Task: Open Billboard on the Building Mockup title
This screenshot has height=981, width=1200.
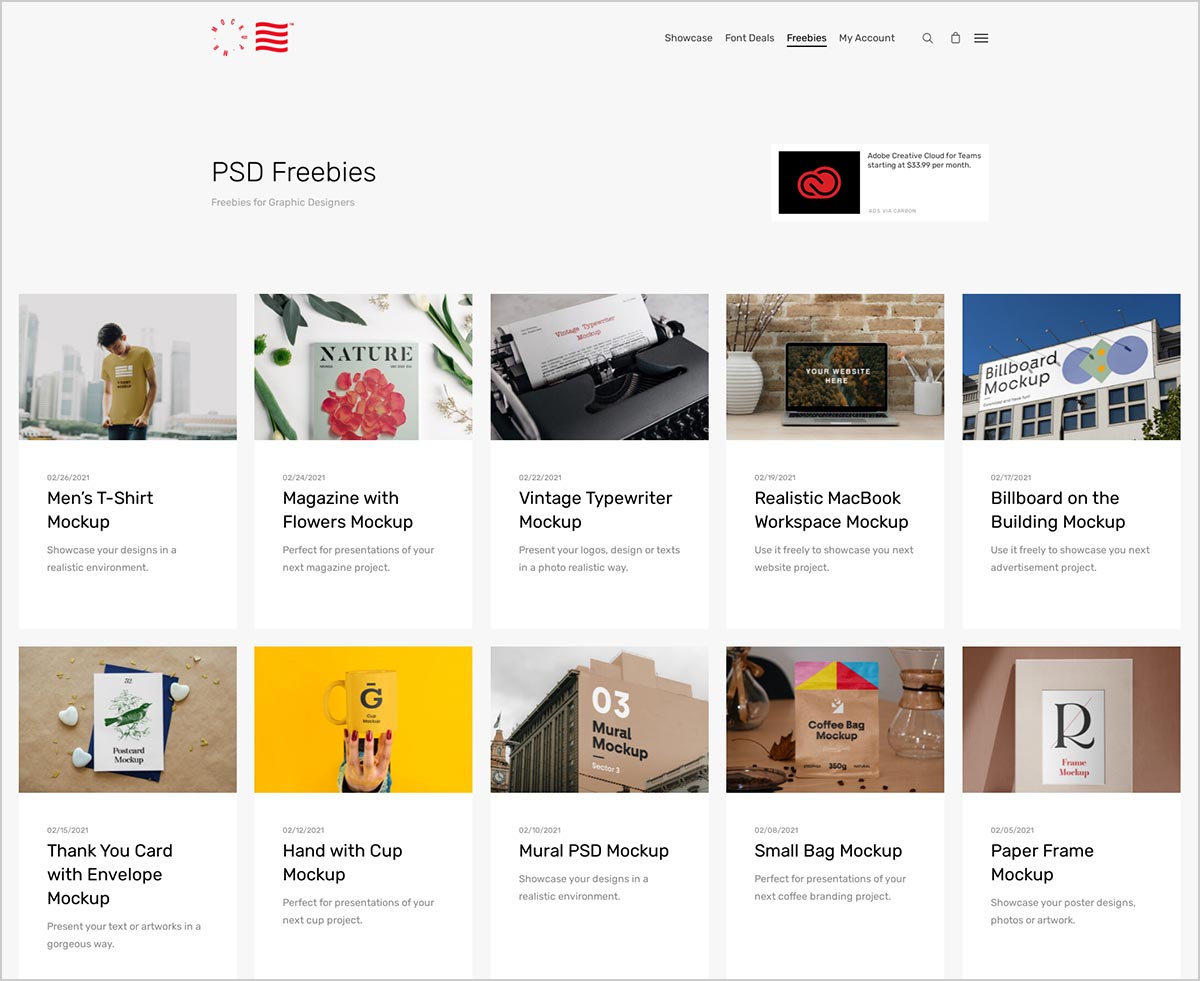Action: pyautogui.click(x=1058, y=510)
